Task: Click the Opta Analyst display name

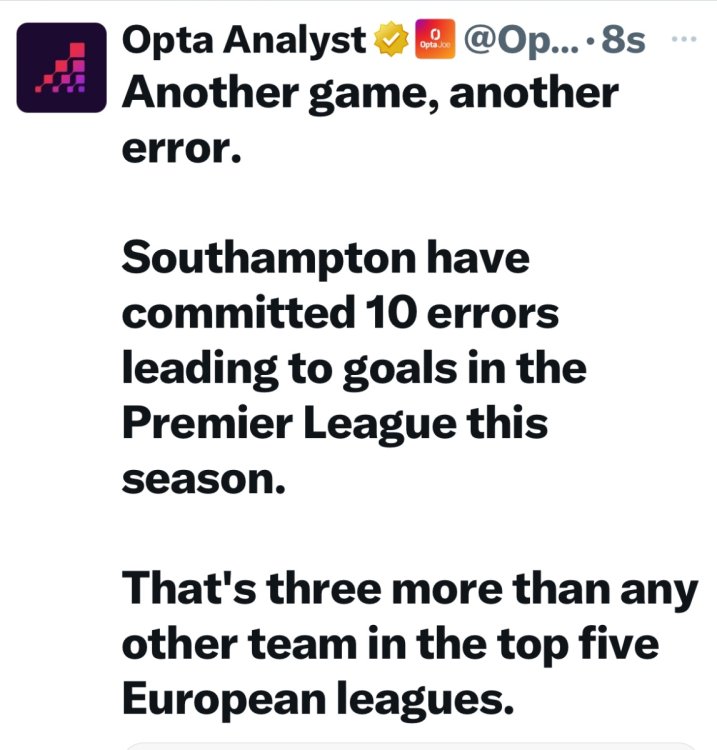Action: [244, 41]
